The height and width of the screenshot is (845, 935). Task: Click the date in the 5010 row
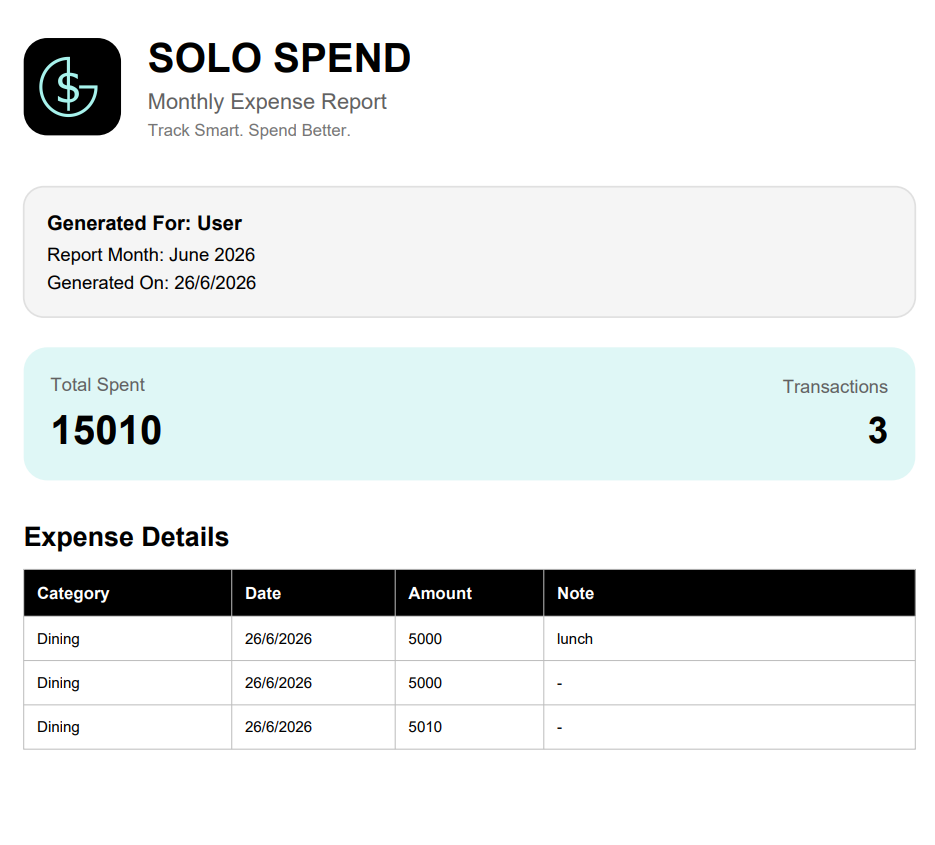point(278,727)
